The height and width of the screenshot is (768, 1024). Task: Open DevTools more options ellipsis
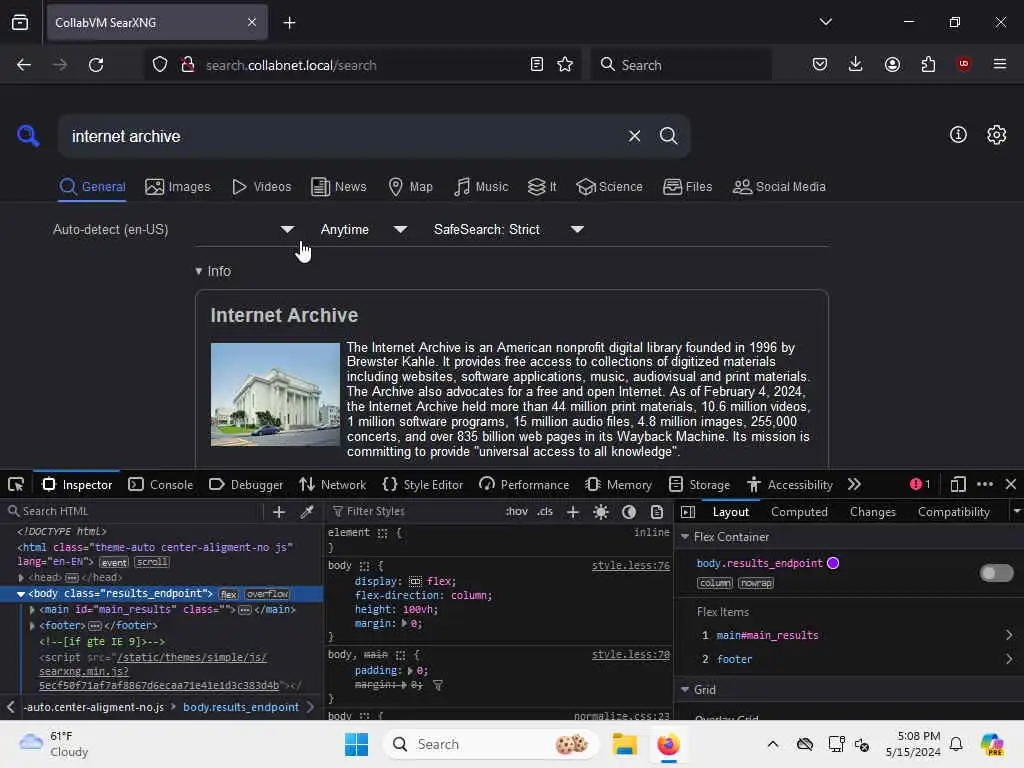[985, 484]
